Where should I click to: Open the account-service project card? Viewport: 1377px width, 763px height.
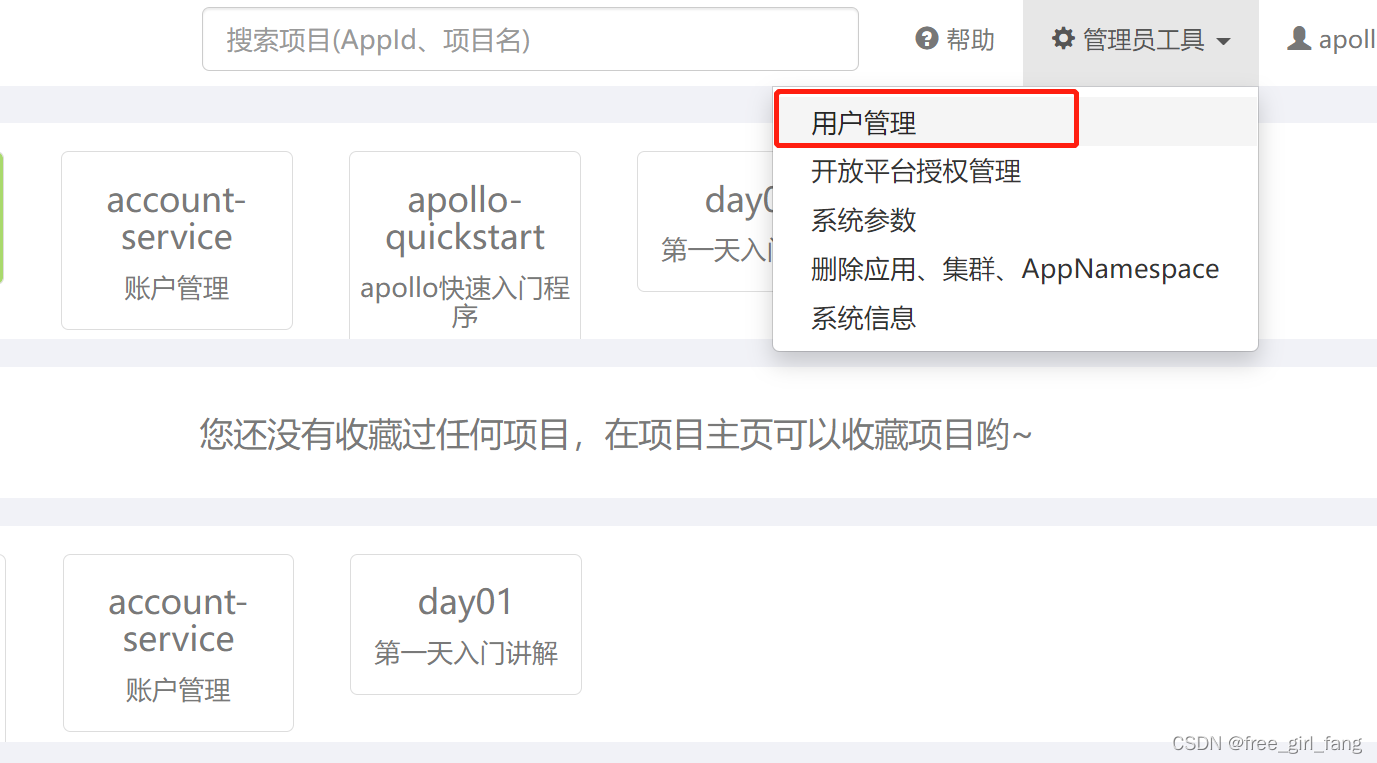click(x=176, y=240)
